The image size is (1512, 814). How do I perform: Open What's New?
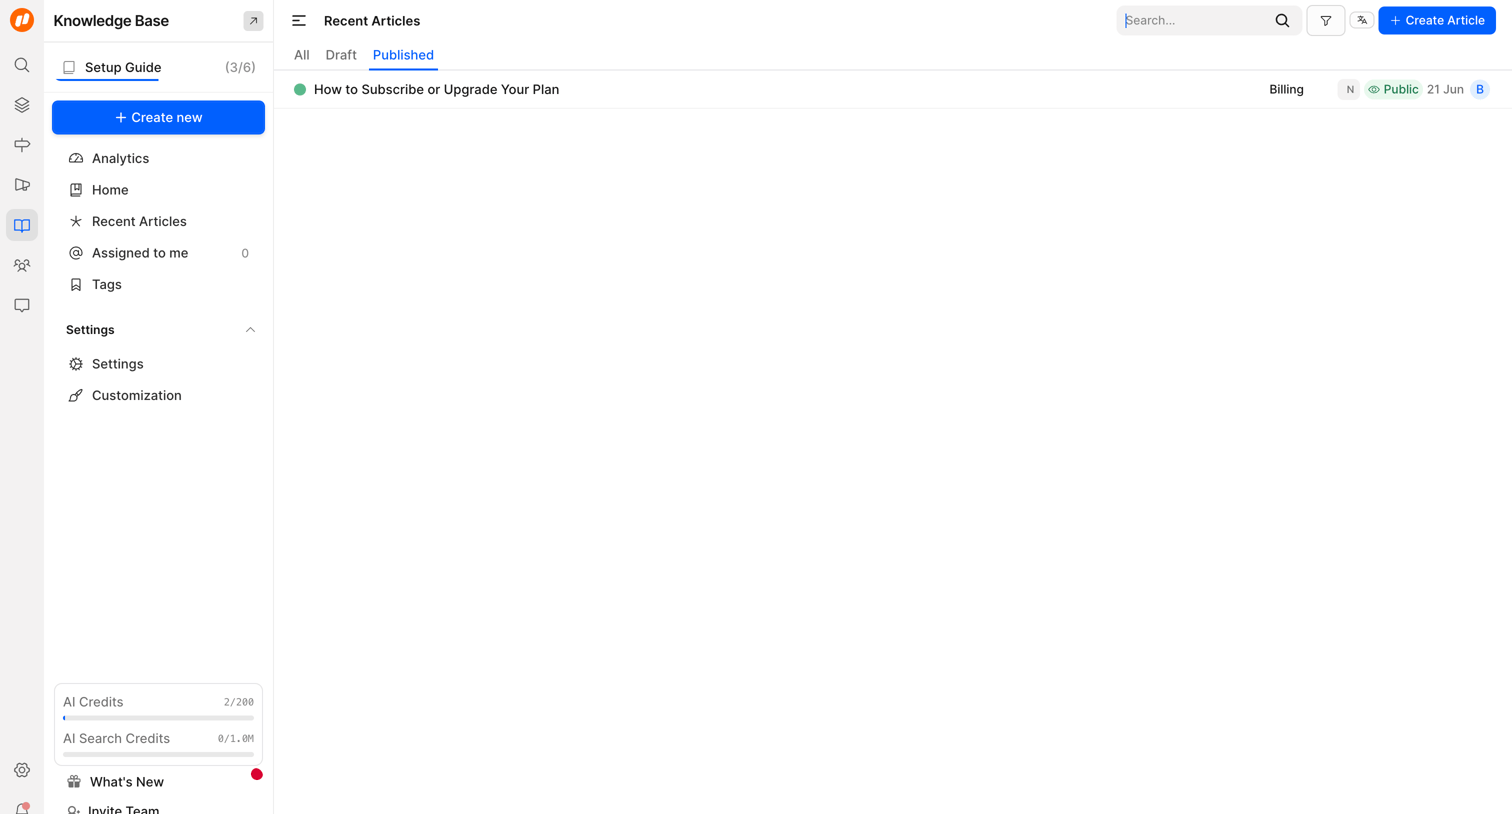pos(127,782)
